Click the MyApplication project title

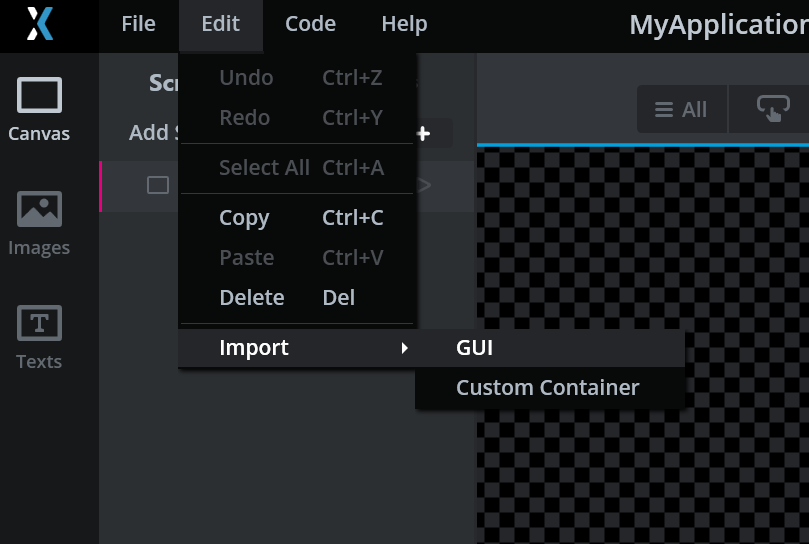coord(719,25)
